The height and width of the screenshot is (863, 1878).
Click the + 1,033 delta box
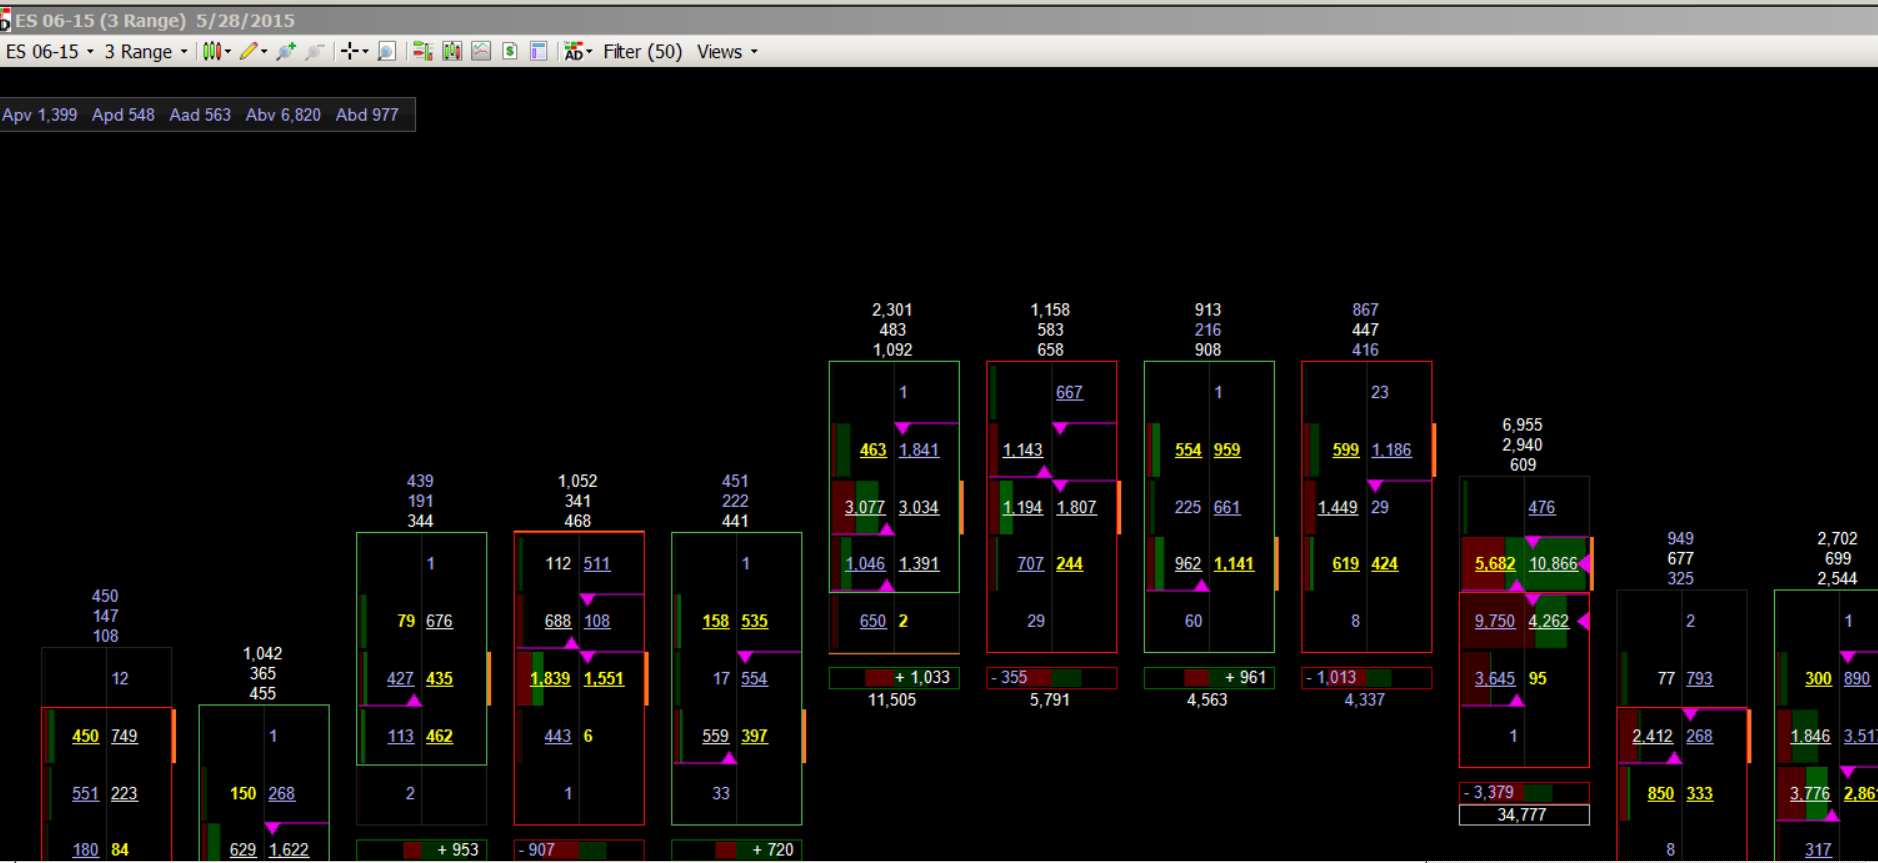click(893, 678)
